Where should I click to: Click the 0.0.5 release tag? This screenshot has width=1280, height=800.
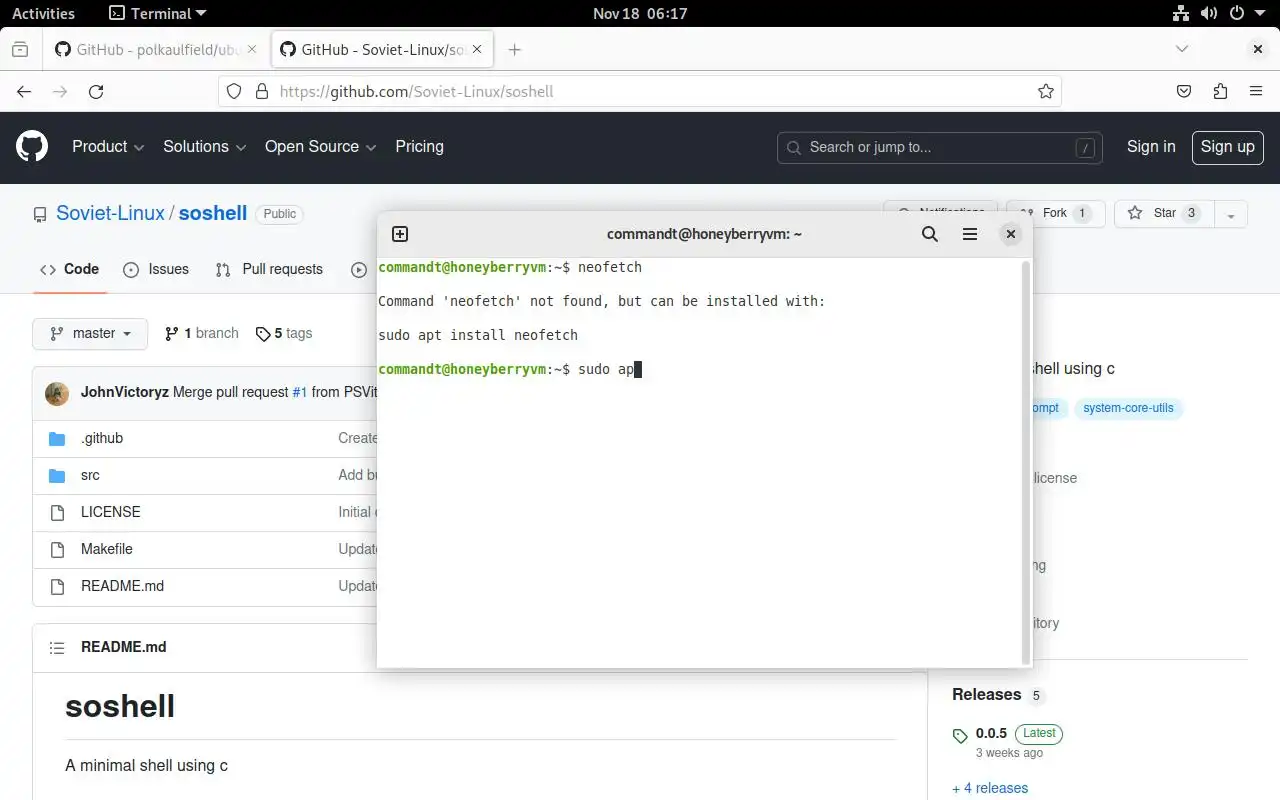point(991,733)
